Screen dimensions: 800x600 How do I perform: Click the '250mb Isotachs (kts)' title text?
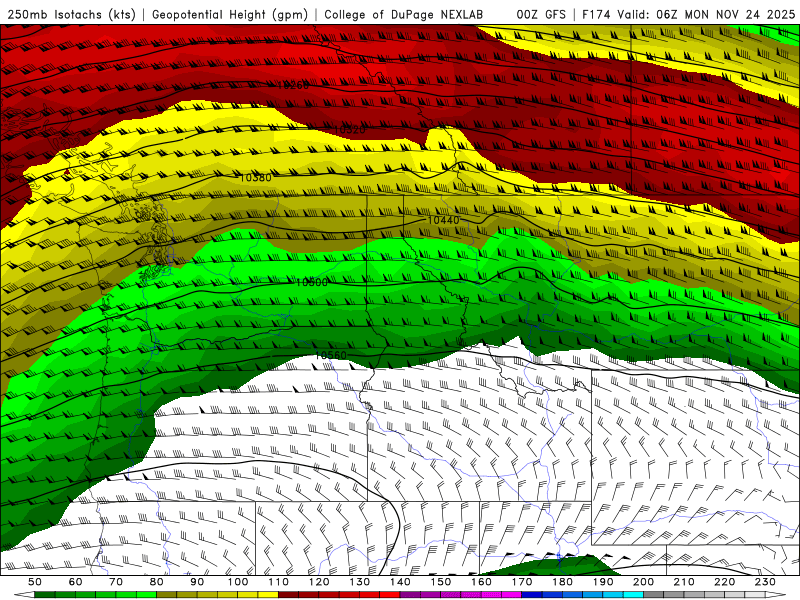[71, 14]
